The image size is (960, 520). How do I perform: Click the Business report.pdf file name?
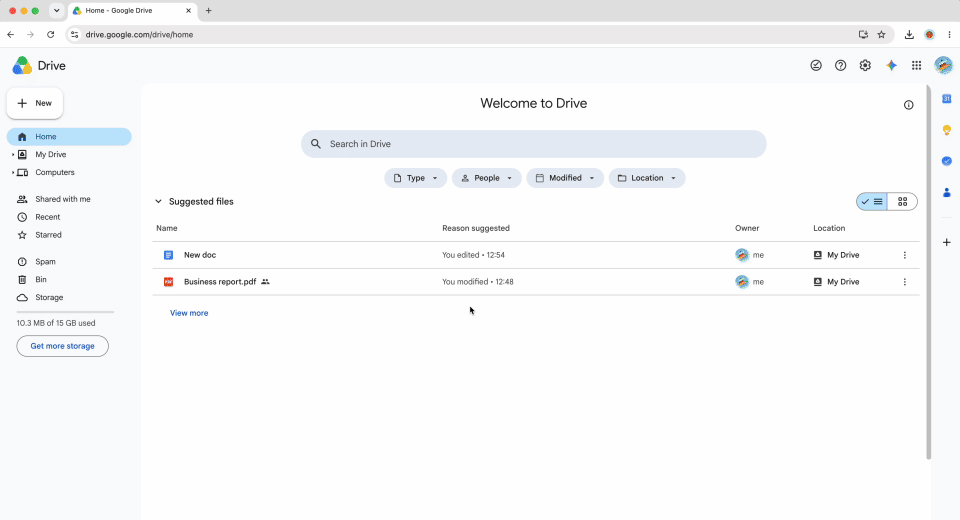point(220,282)
